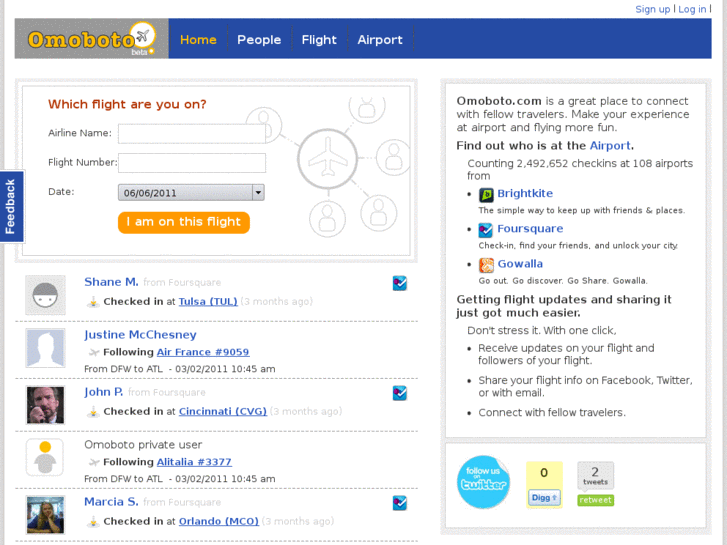Open the Feedback side tab

coord(11,206)
